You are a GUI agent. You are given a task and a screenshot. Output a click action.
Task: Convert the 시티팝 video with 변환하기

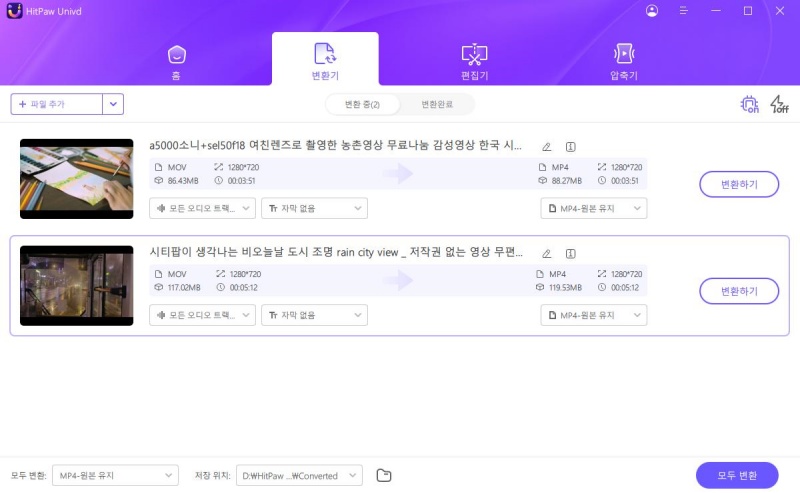pyautogui.click(x=739, y=291)
